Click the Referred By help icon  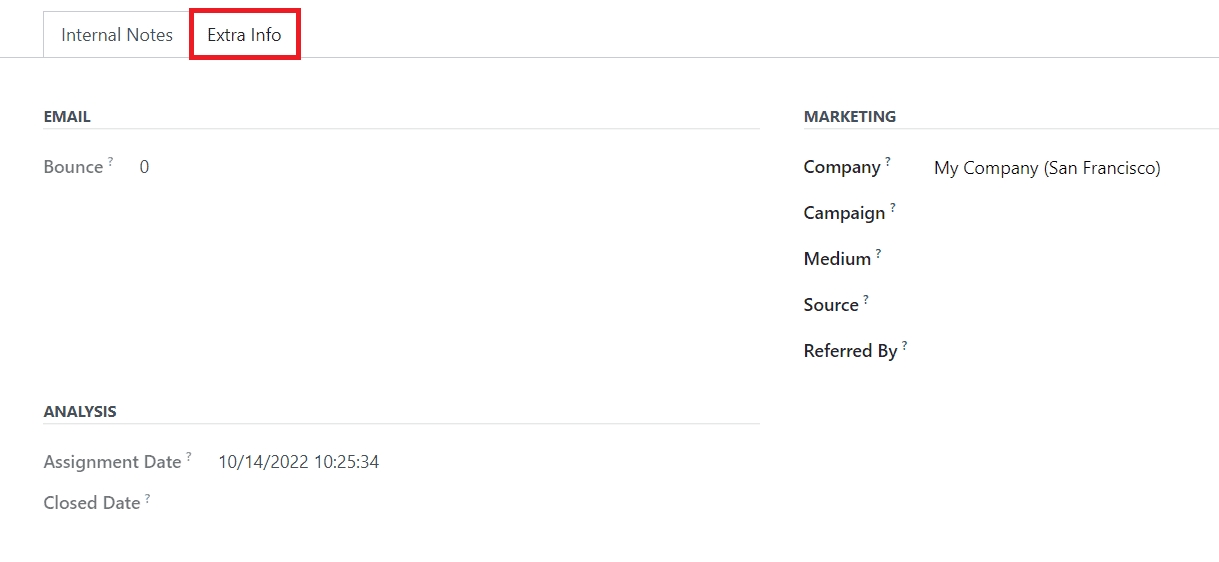pos(905,345)
